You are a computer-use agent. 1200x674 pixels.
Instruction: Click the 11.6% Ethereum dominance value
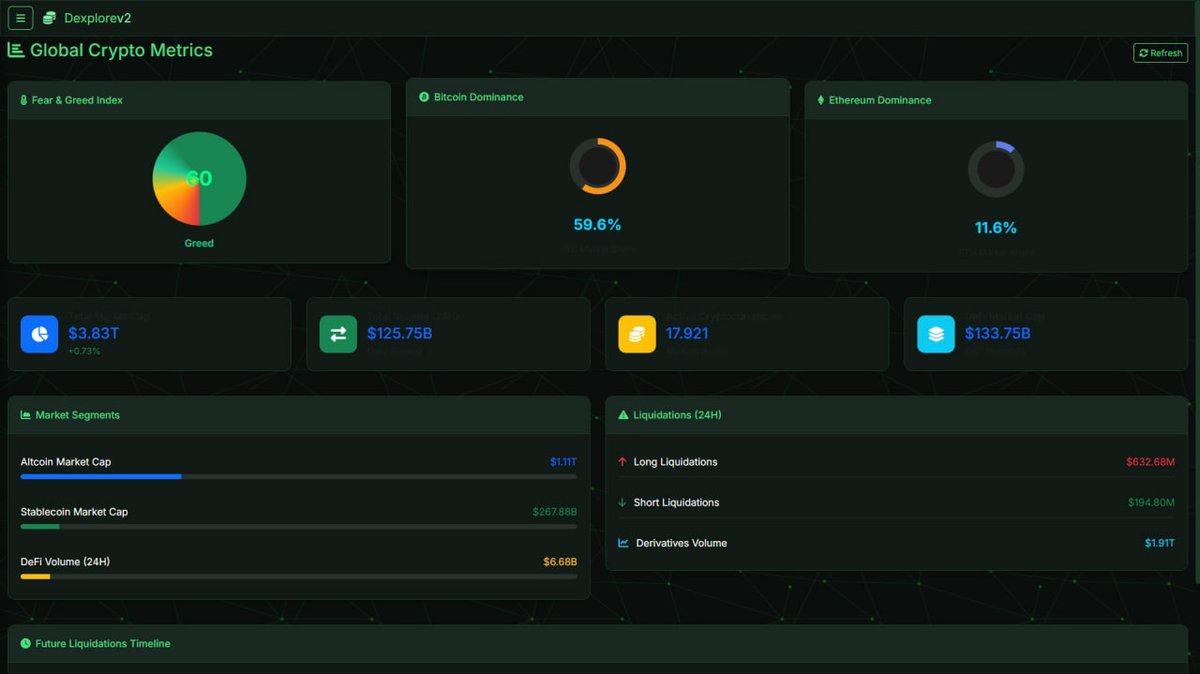click(996, 228)
